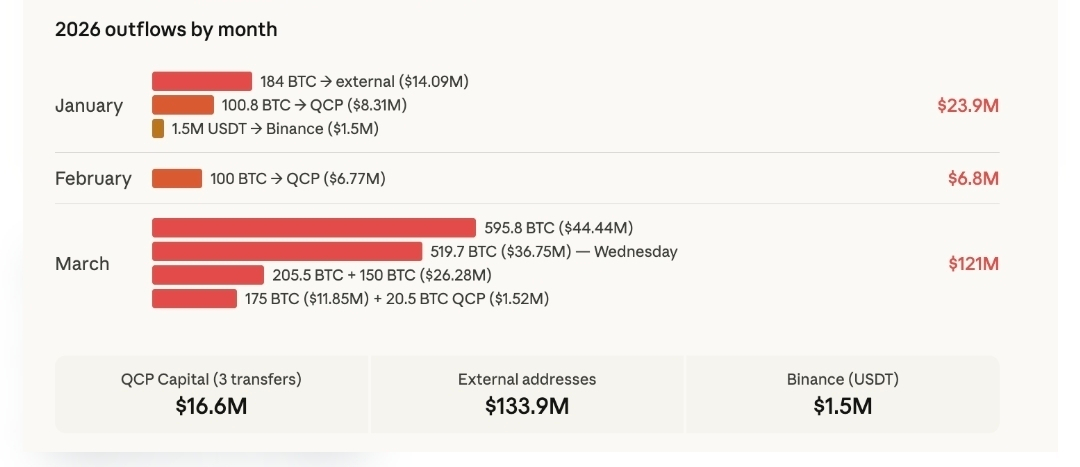Select the 100.8 BTC QCP orange bar
Image resolution: width=1080 pixels, height=467 pixels.
click(183, 105)
